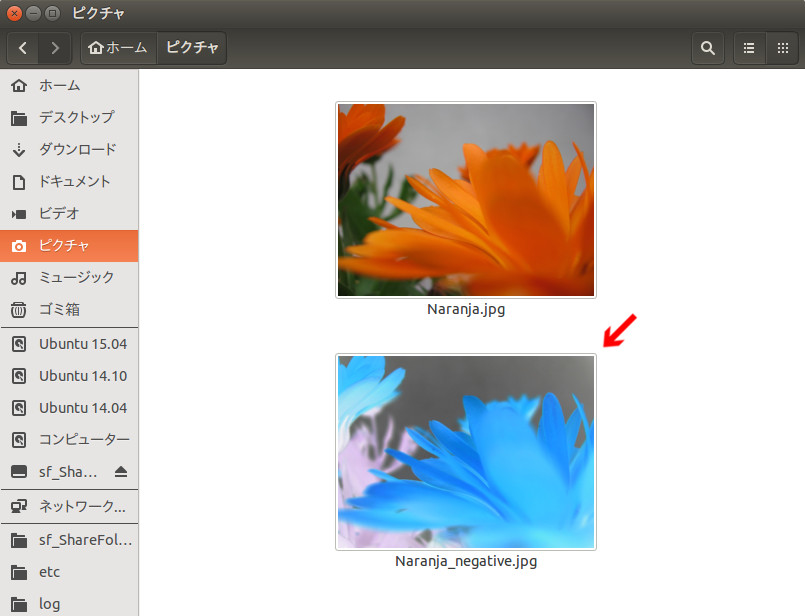Open the Ubuntu 15.04 volume
Image resolution: width=805 pixels, height=616 pixels.
point(69,344)
